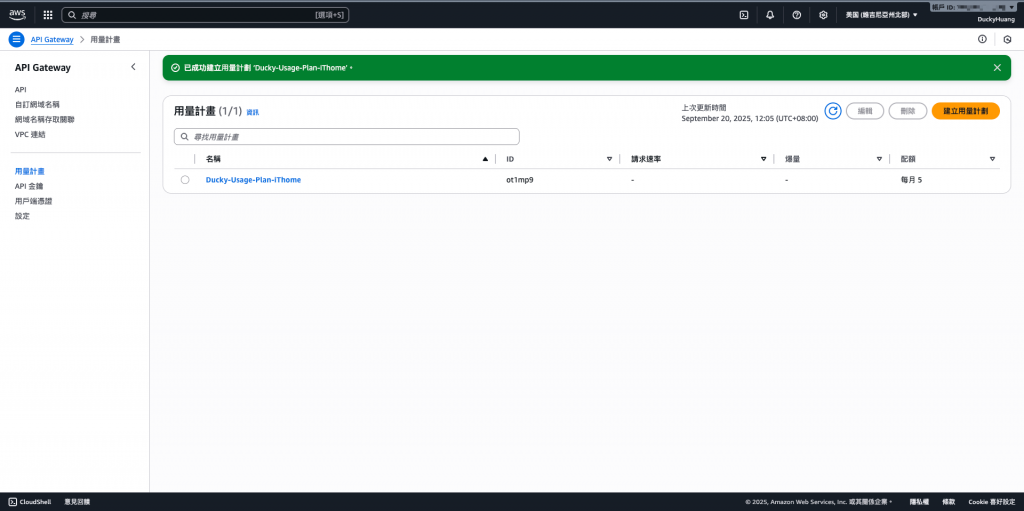Click the 刪除 button

click(x=908, y=111)
